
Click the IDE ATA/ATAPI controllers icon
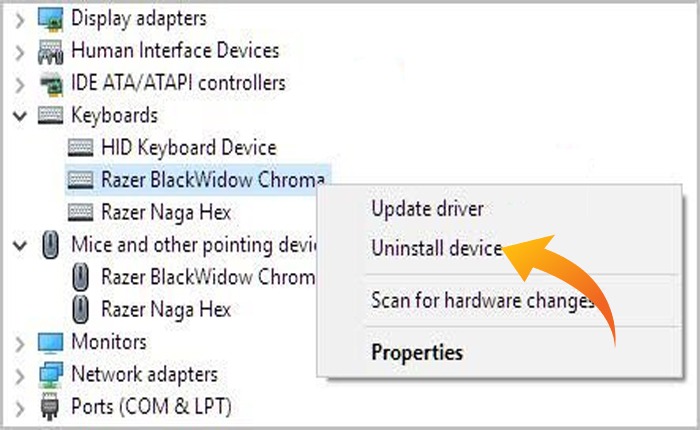(x=50, y=83)
